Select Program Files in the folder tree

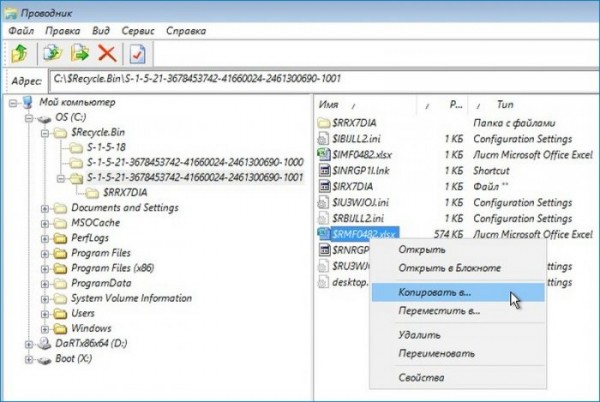pyautogui.click(x=101, y=253)
